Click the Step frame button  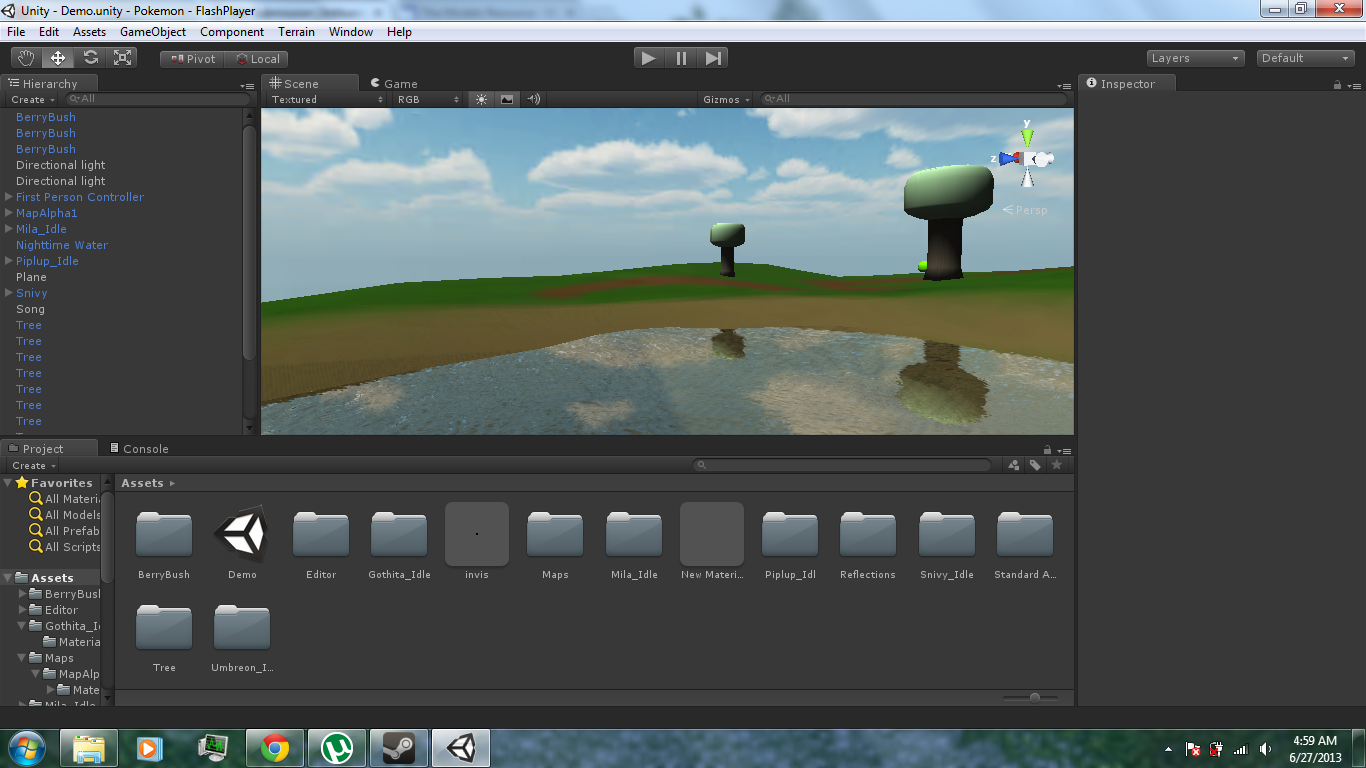[713, 58]
